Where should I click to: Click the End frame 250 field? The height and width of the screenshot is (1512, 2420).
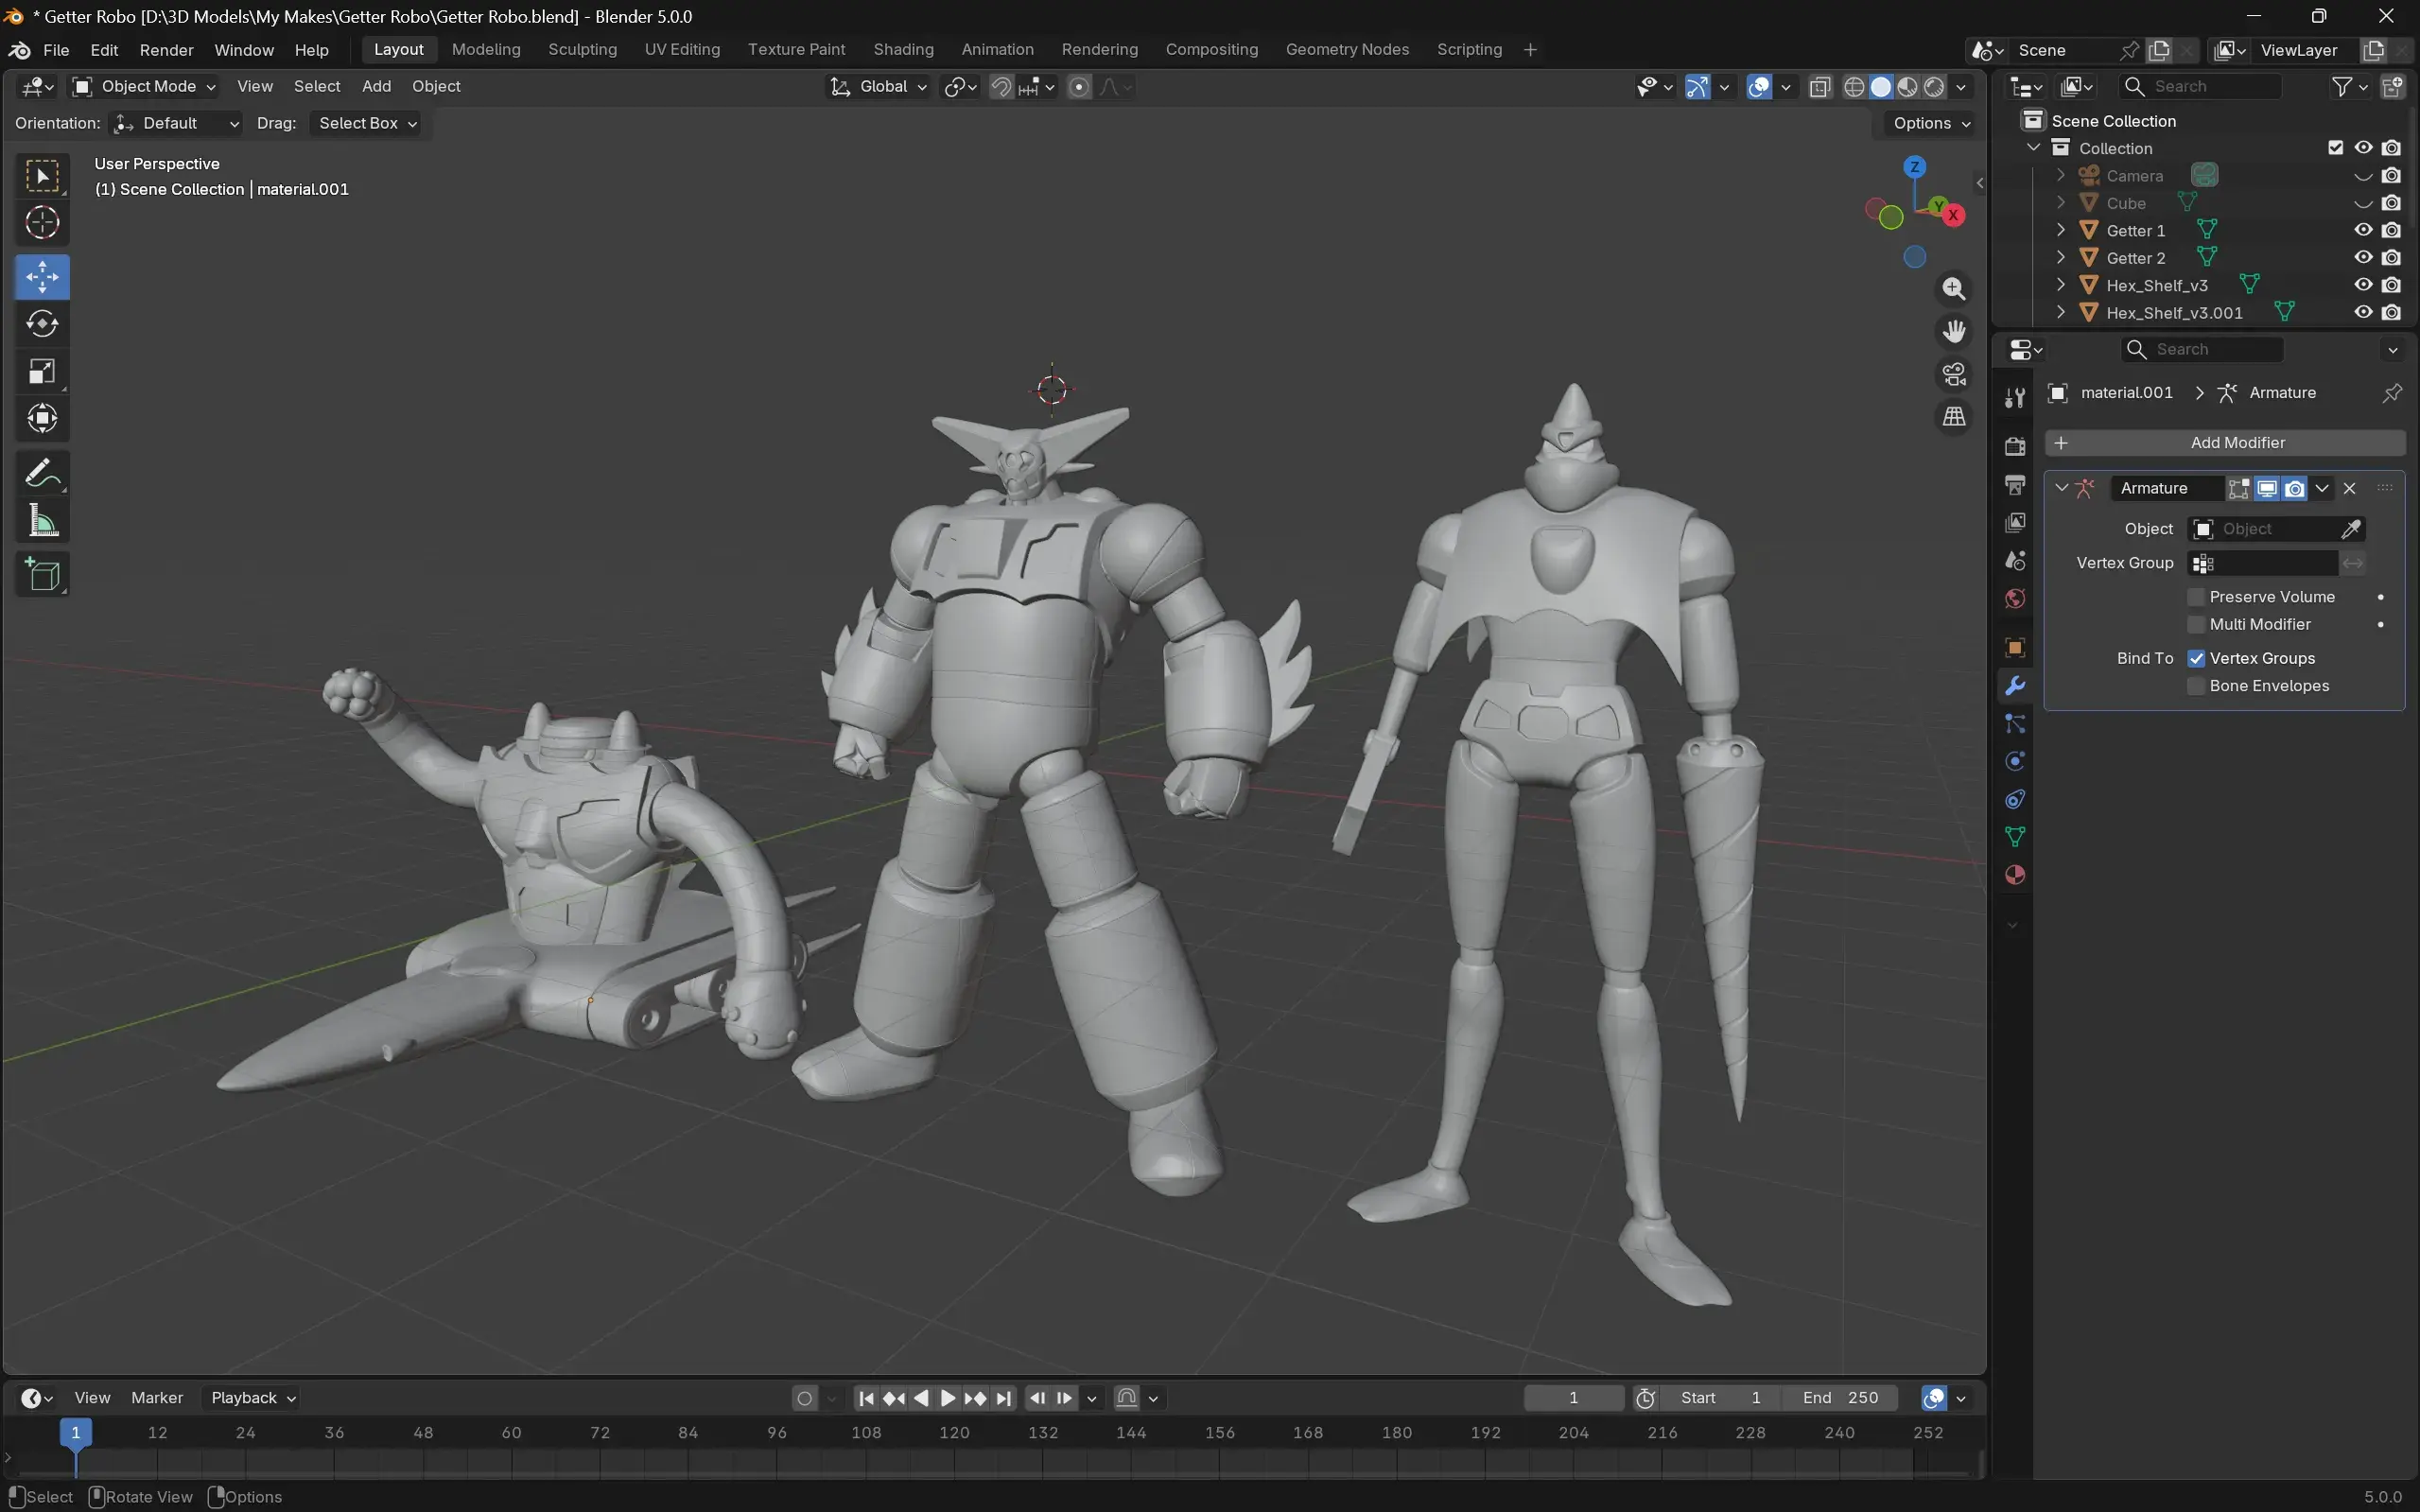click(1841, 1398)
